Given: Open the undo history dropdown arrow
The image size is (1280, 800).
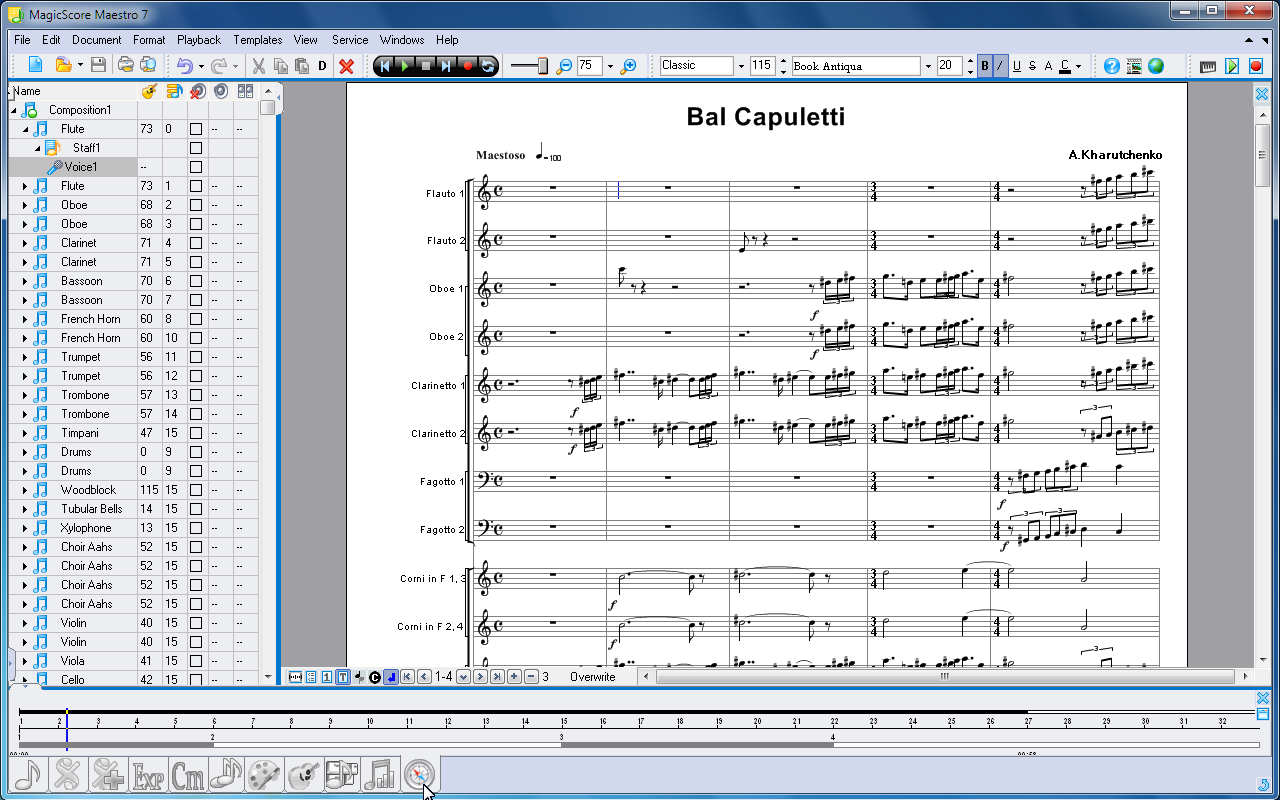Looking at the screenshot, I should point(201,66).
